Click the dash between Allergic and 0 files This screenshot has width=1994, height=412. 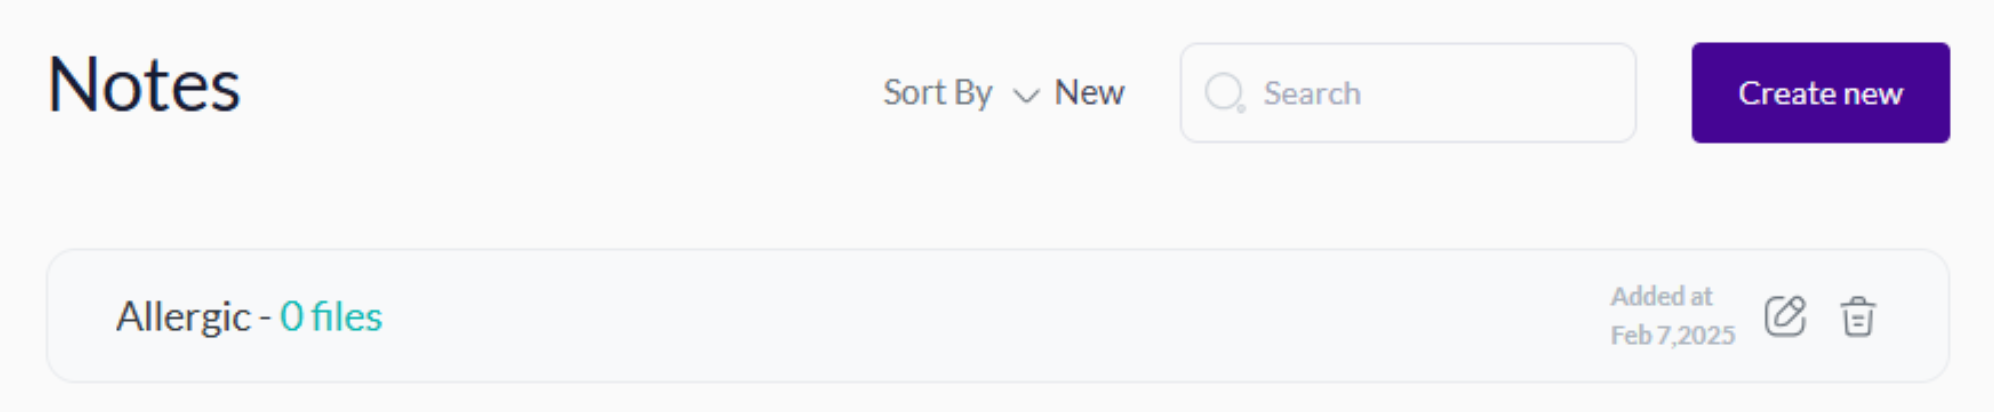click(265, 318)
